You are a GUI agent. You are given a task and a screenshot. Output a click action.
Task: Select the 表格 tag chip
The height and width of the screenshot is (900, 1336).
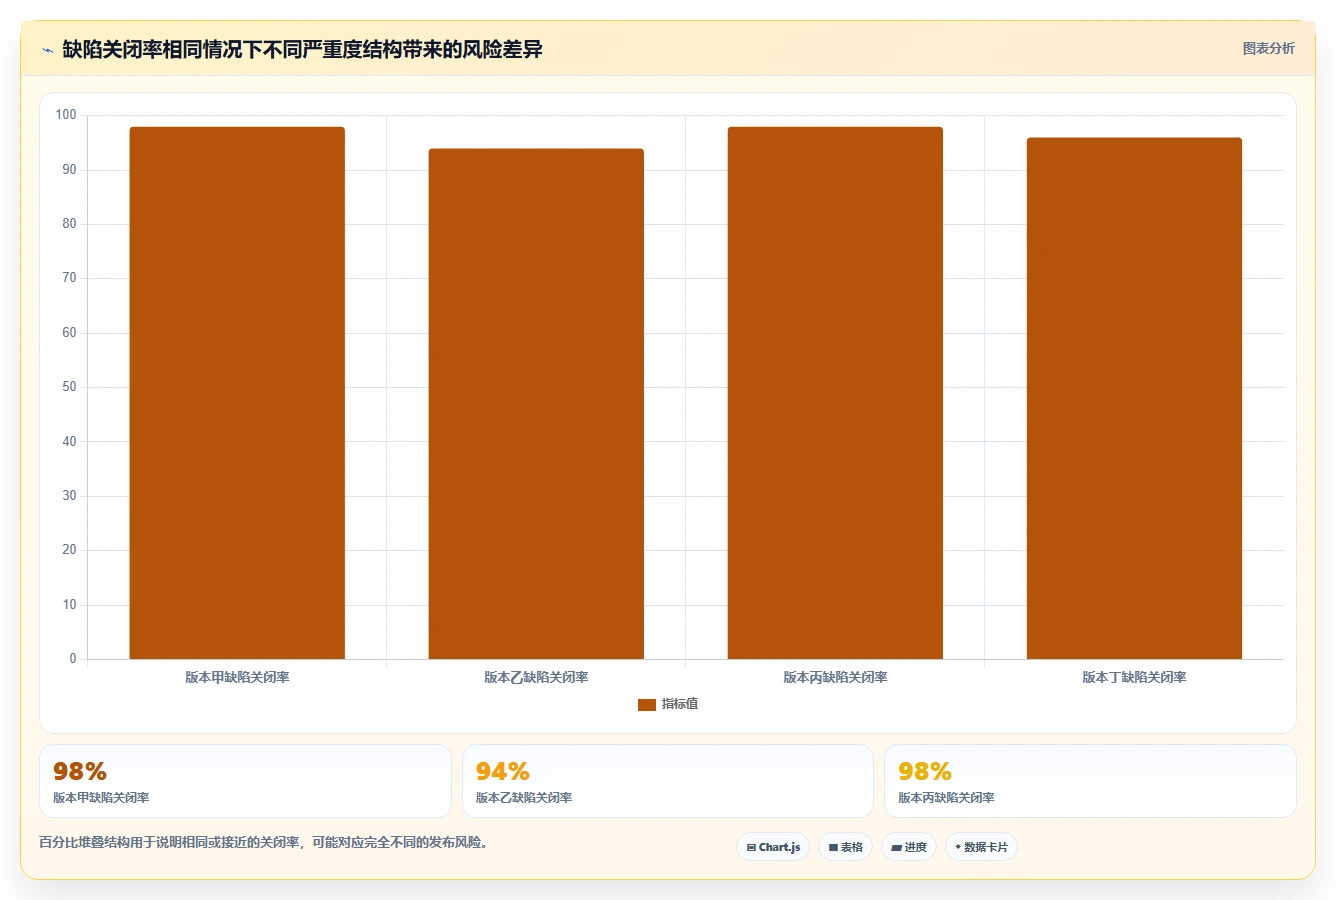coord(846,847)
